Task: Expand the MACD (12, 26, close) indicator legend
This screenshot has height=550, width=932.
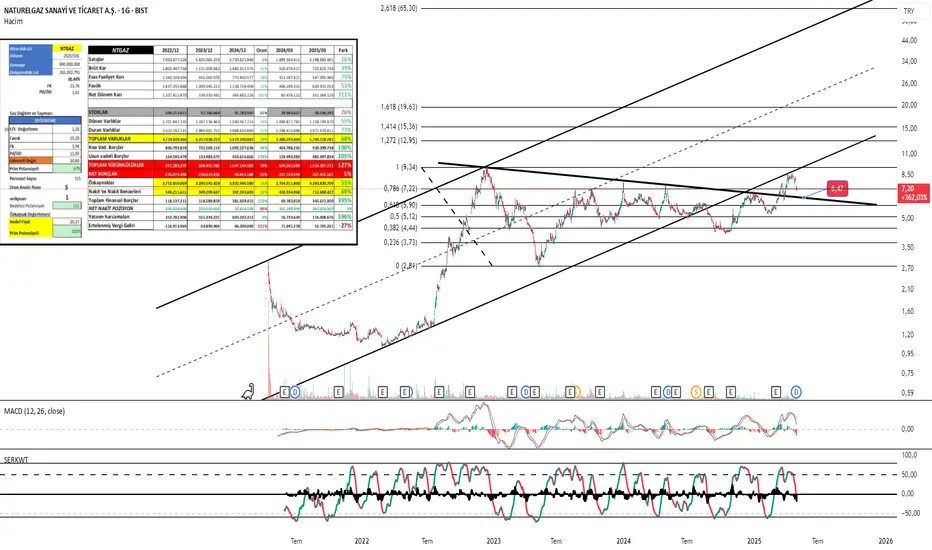Action: pos(34,411)
